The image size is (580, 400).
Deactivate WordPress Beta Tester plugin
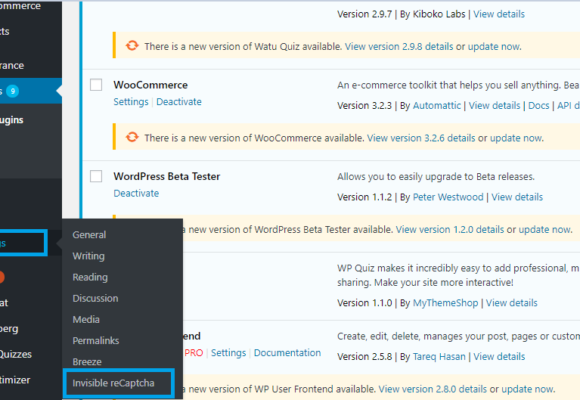pos(136,193)
